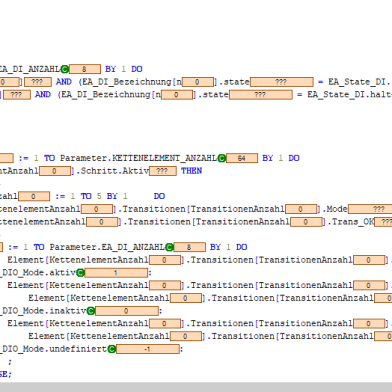
Task: Click the value 8 box after Parameter.EA_DI_ANZAHL
Action: [189, 247]
